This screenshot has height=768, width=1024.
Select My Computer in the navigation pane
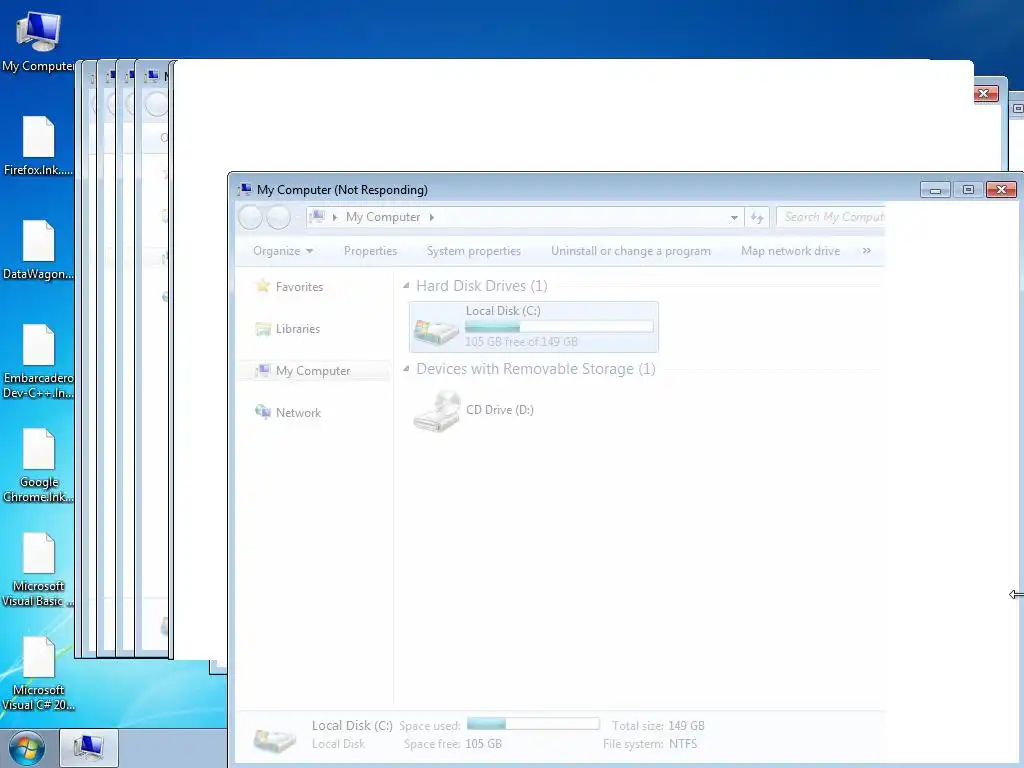313,370
